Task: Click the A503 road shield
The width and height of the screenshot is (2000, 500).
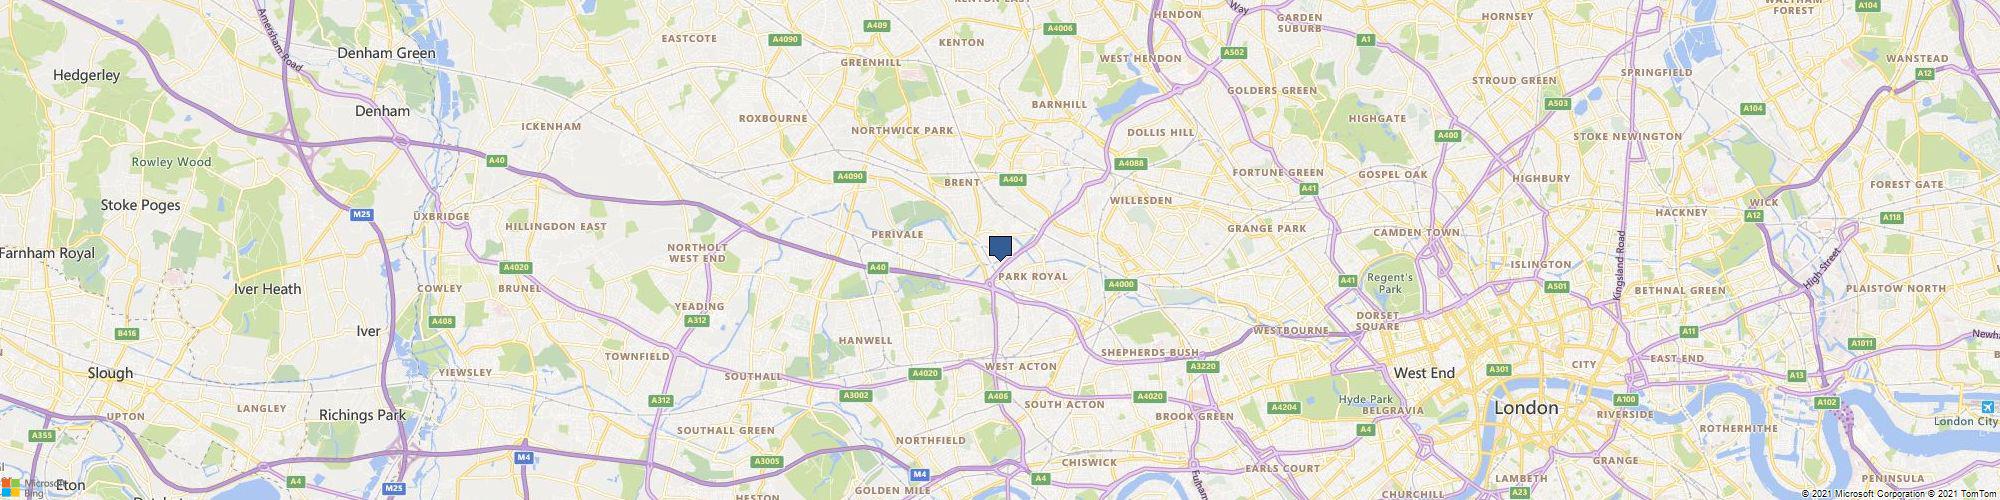Action: (x=1557, y=103)
